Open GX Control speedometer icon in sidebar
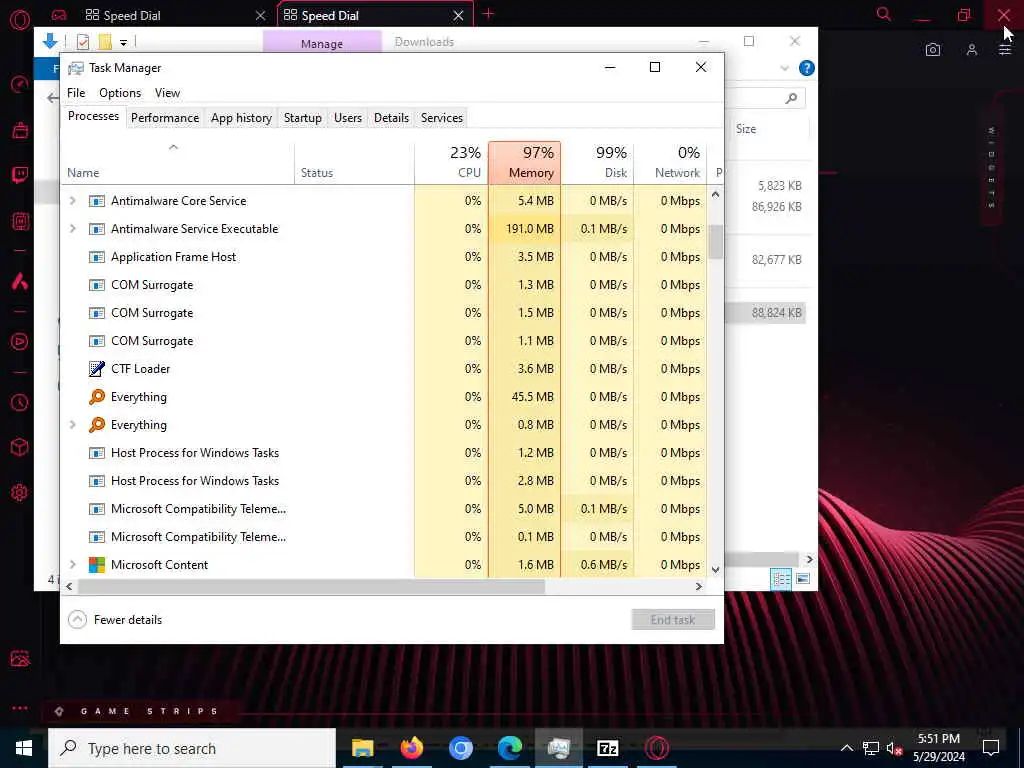Viewport: 1024px width, 768px height. coord(20,84)
